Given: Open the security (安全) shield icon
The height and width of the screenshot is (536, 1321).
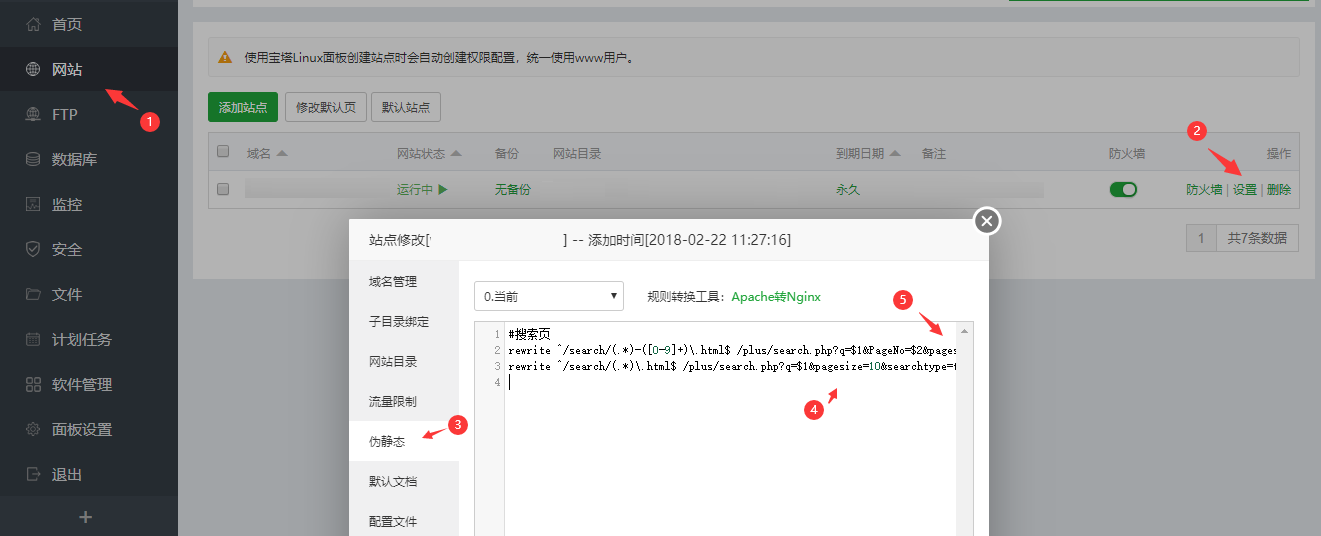Looking at the screenshot, I should coord(33,250).
